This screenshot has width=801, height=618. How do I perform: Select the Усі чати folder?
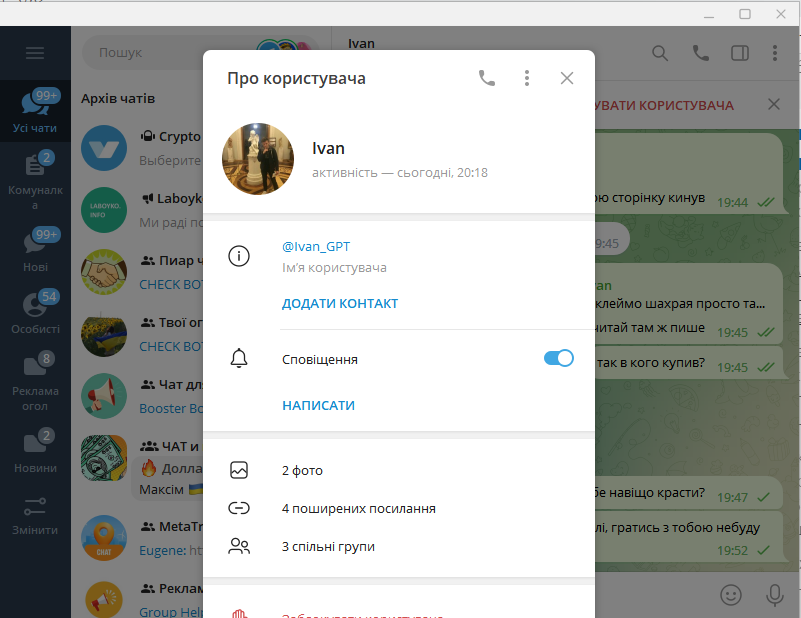click(35, 110)
